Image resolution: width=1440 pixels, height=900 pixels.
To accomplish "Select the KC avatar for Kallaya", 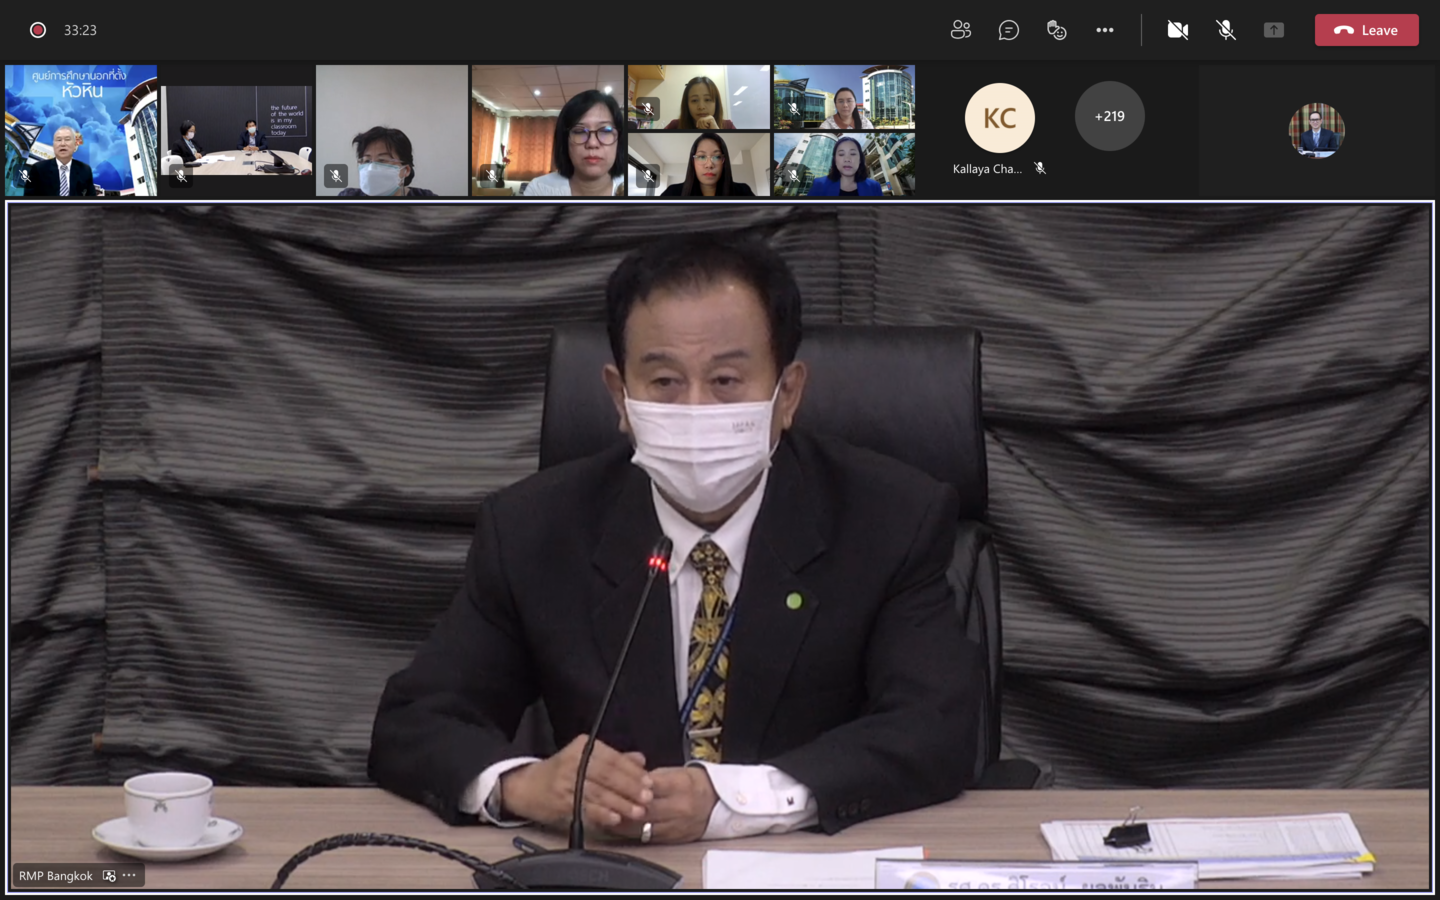I will click(1000, 117).
